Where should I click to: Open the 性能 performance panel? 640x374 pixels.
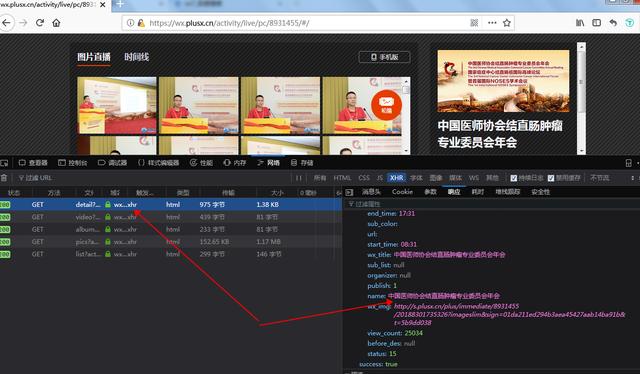[201, 163]
